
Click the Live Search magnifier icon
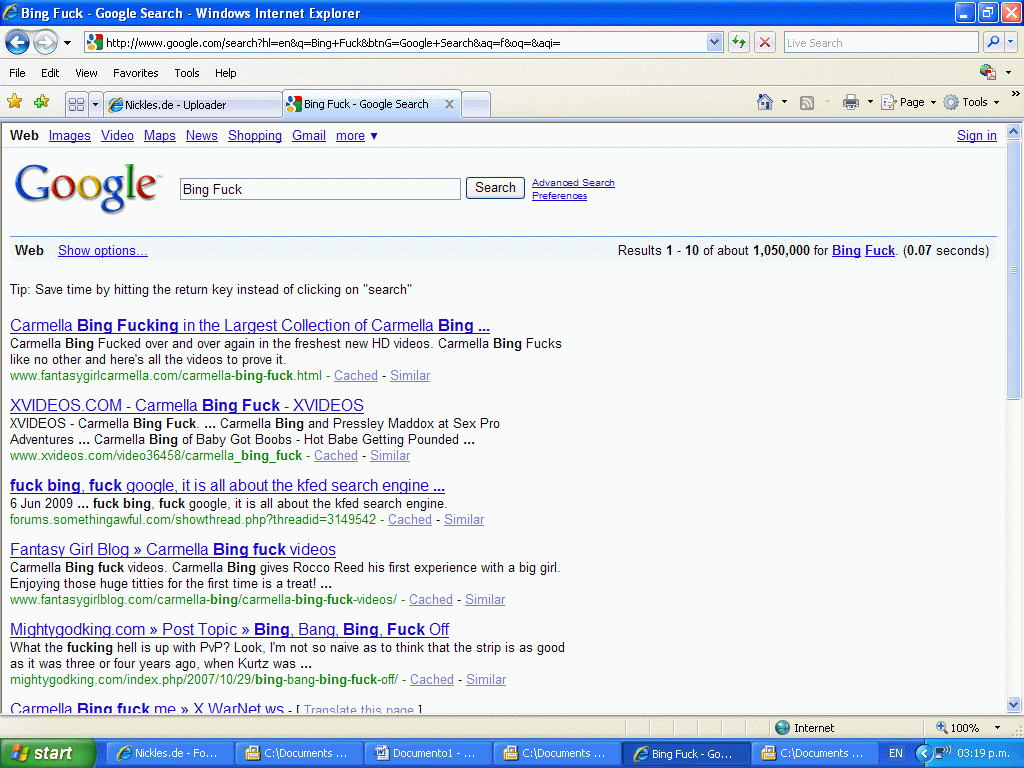click(993, 43)
